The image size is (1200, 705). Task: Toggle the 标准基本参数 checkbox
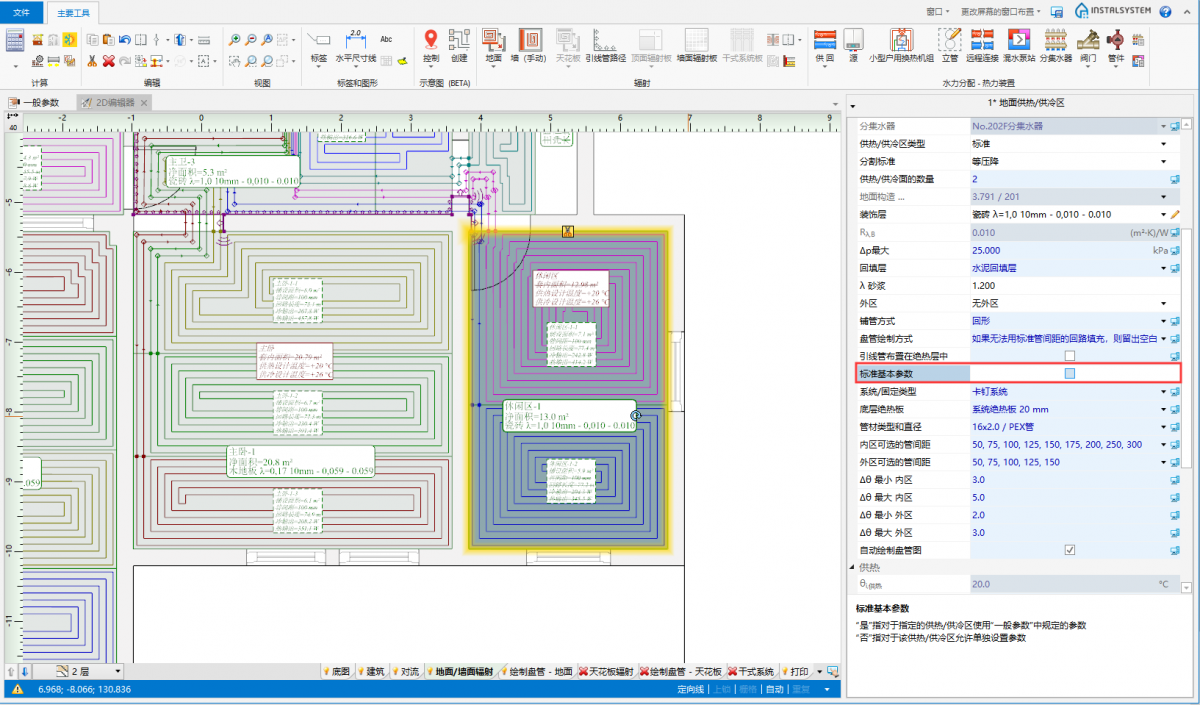[1069, 374]
